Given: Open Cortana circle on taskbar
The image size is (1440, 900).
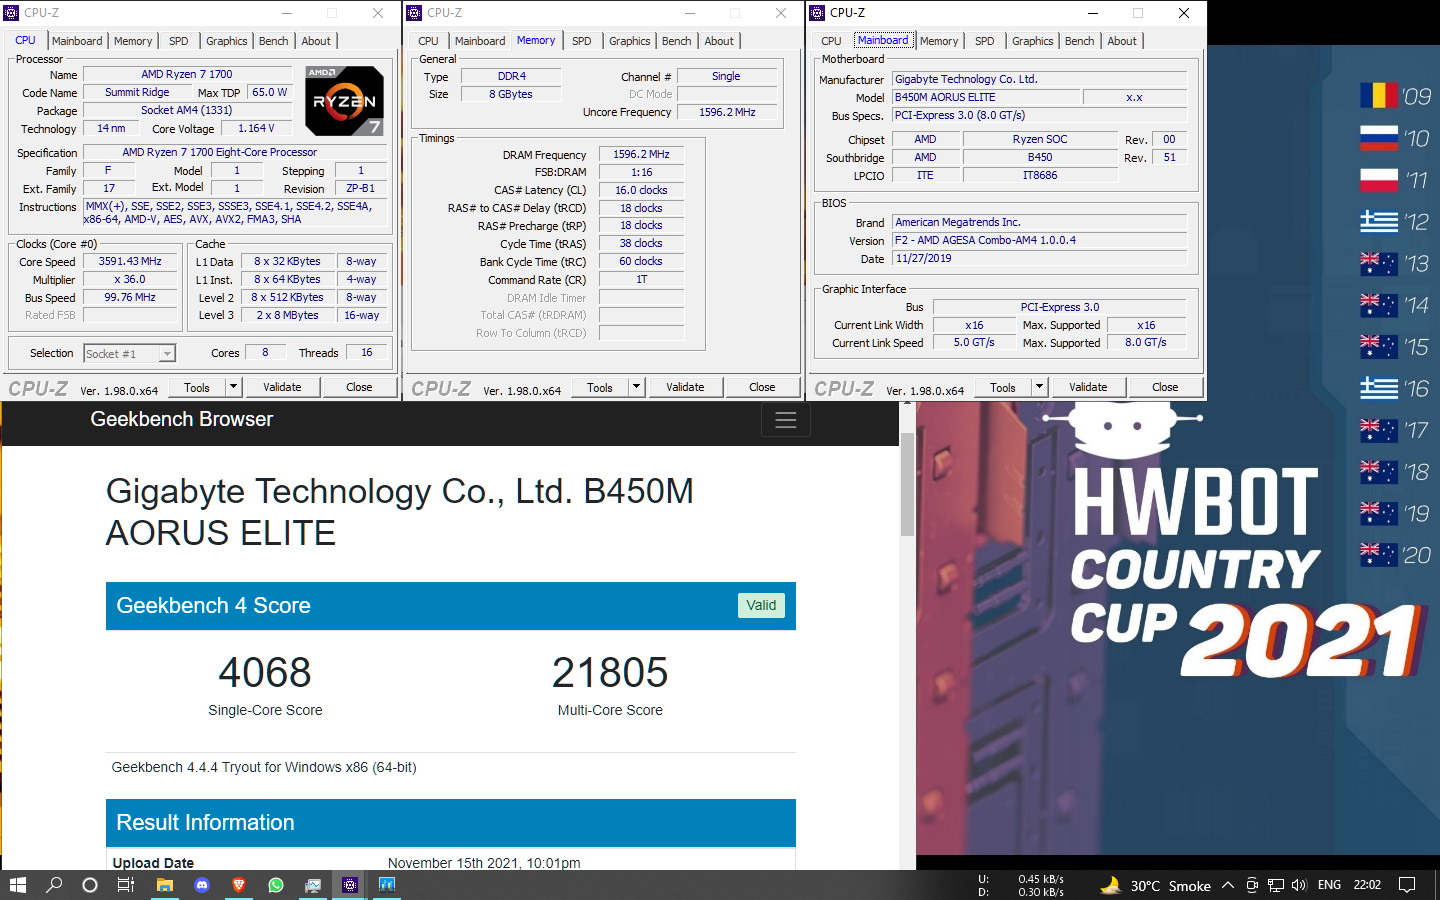Looking at the screenshot, I should coord(90,885).
